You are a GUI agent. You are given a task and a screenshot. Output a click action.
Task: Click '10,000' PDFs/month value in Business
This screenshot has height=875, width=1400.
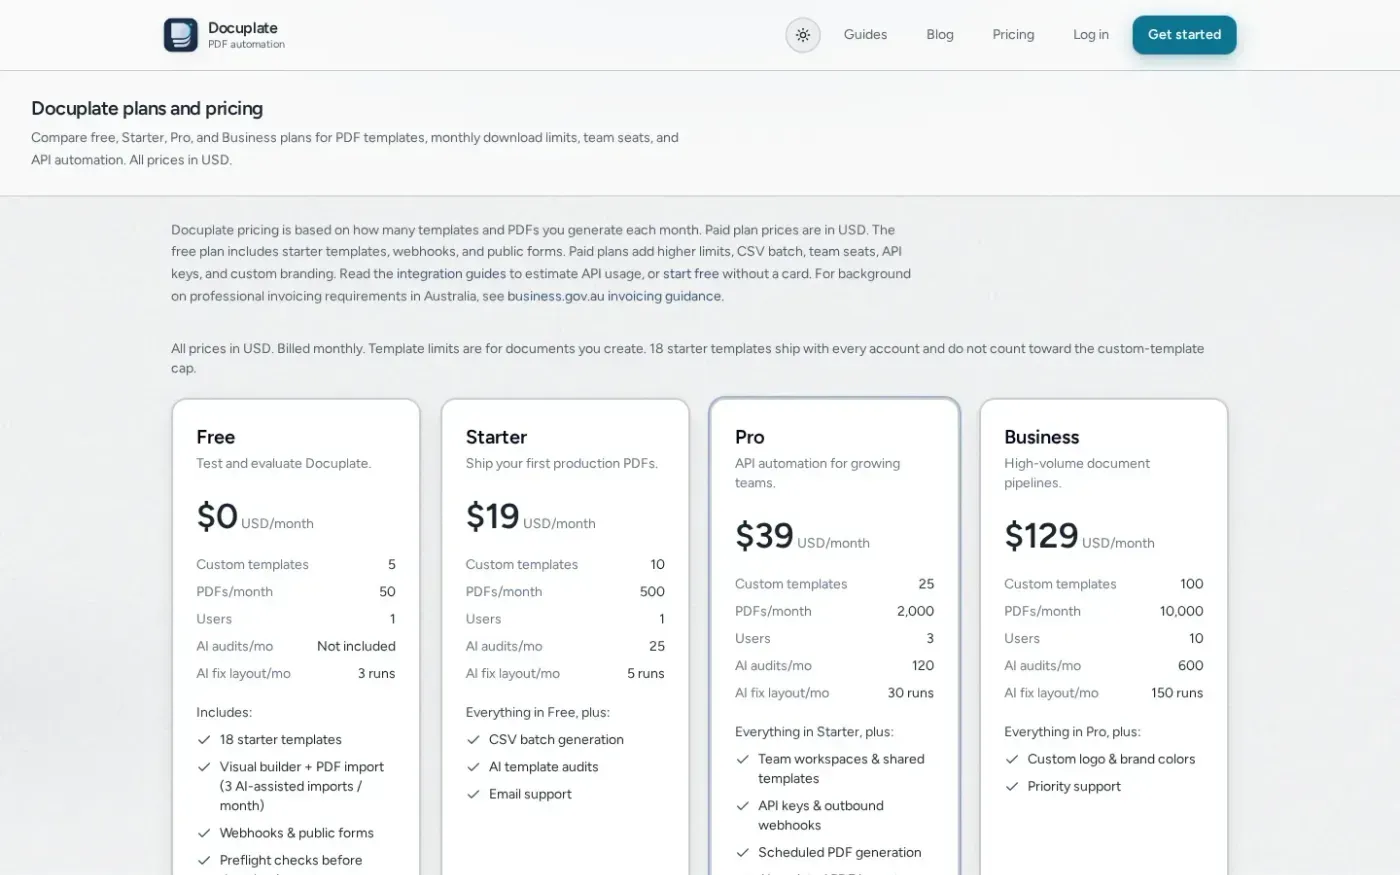[1181, 611]
